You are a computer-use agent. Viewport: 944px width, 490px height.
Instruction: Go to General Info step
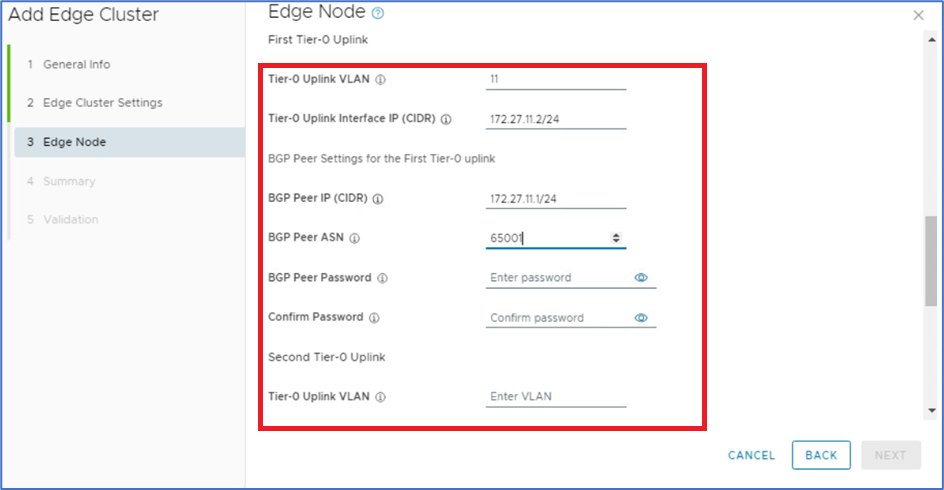[x=76, y=64]
